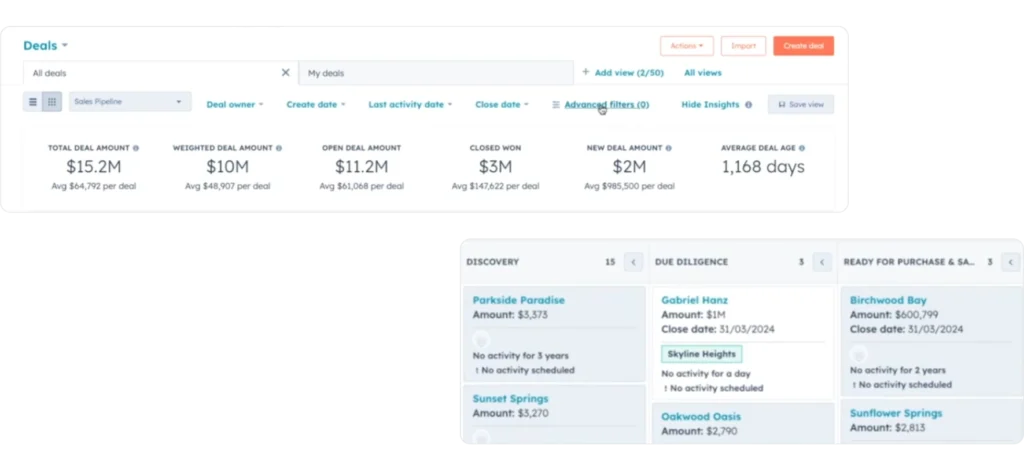Open the Sales Pipeline dropdown
The height and width of the screenshot is (453, 1024).
(130, 102)
